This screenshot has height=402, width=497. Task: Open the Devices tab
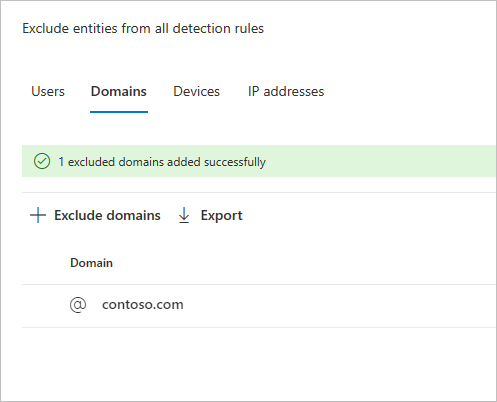pos(197,91)
